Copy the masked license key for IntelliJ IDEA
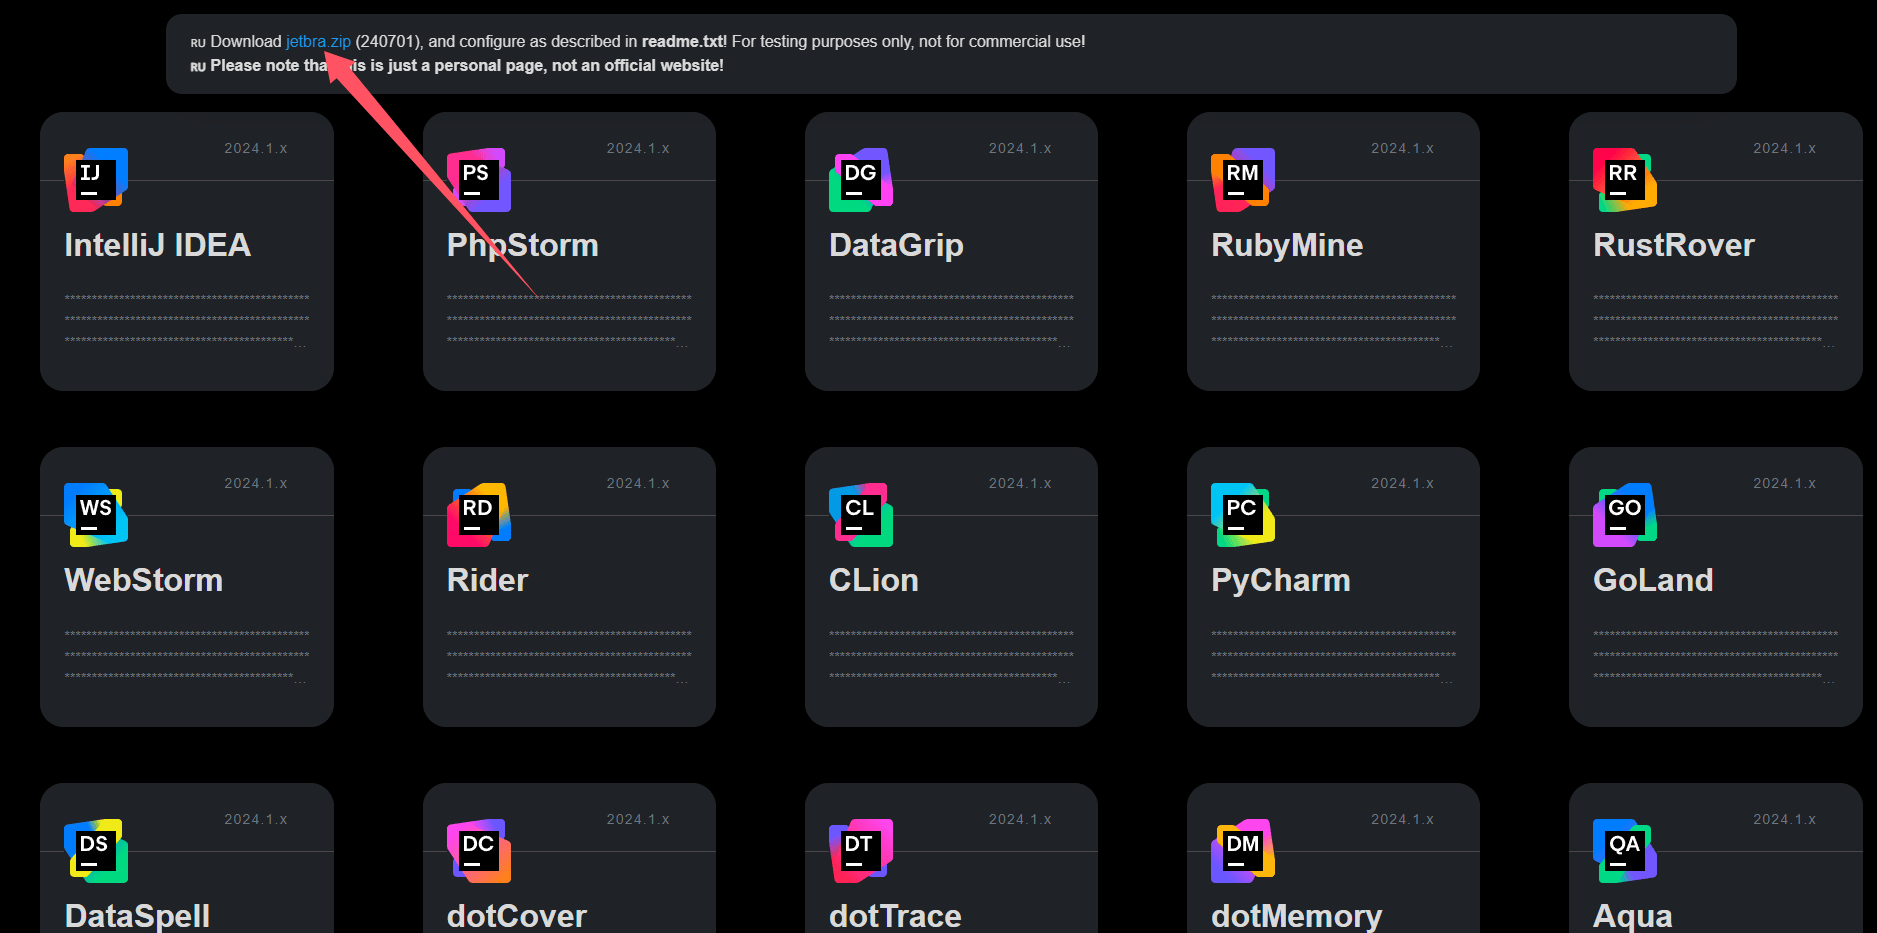 click(187, 319)
